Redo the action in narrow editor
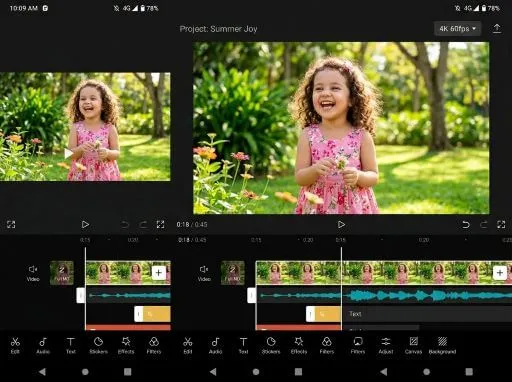 tap(143, 225)
